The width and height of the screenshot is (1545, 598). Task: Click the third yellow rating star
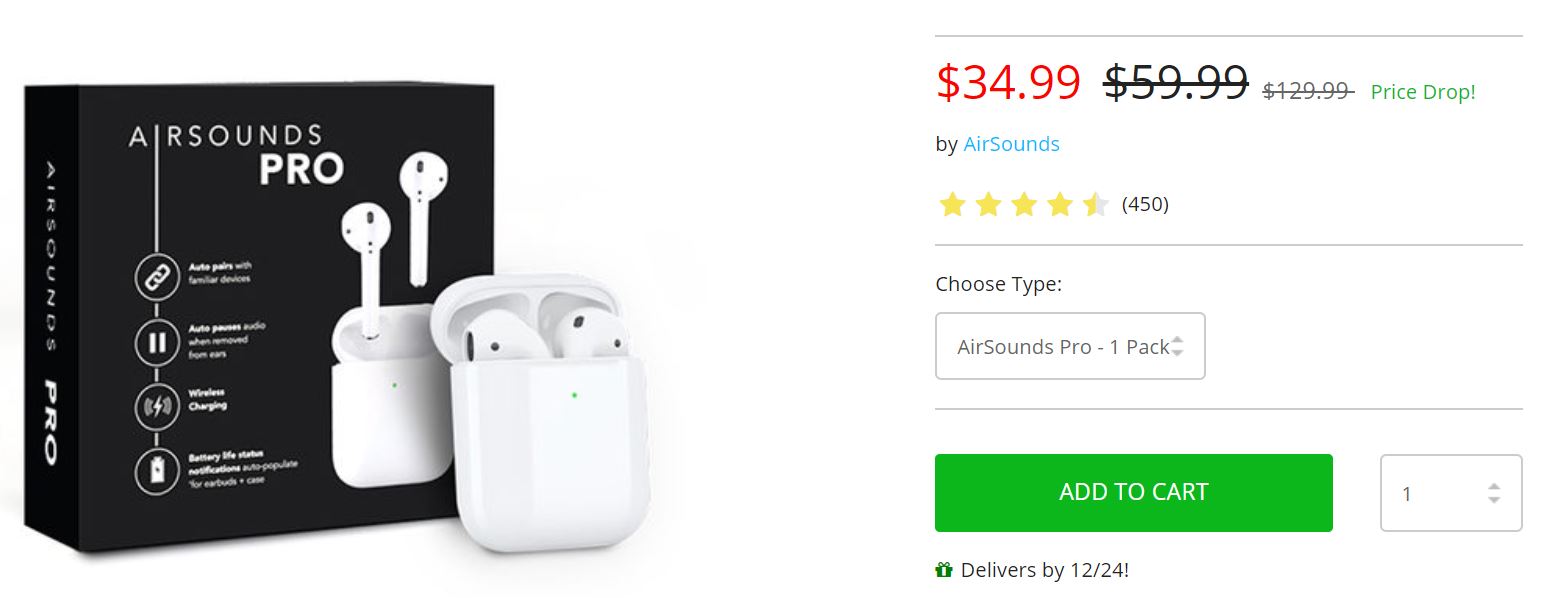(x=1024, y=205)
